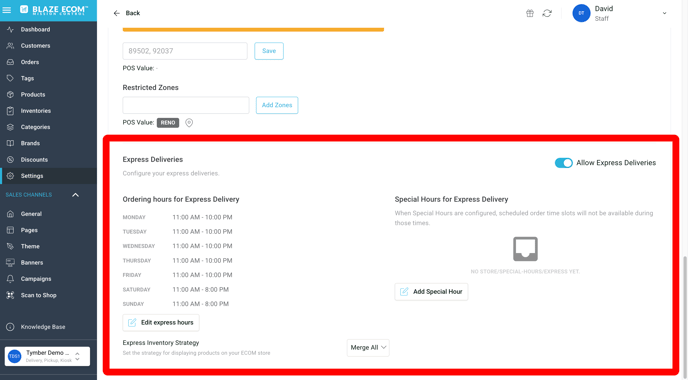Screen dimensions: 688x380
Task: Go to Customers in the sidebar
Action: tap(35, 46)
